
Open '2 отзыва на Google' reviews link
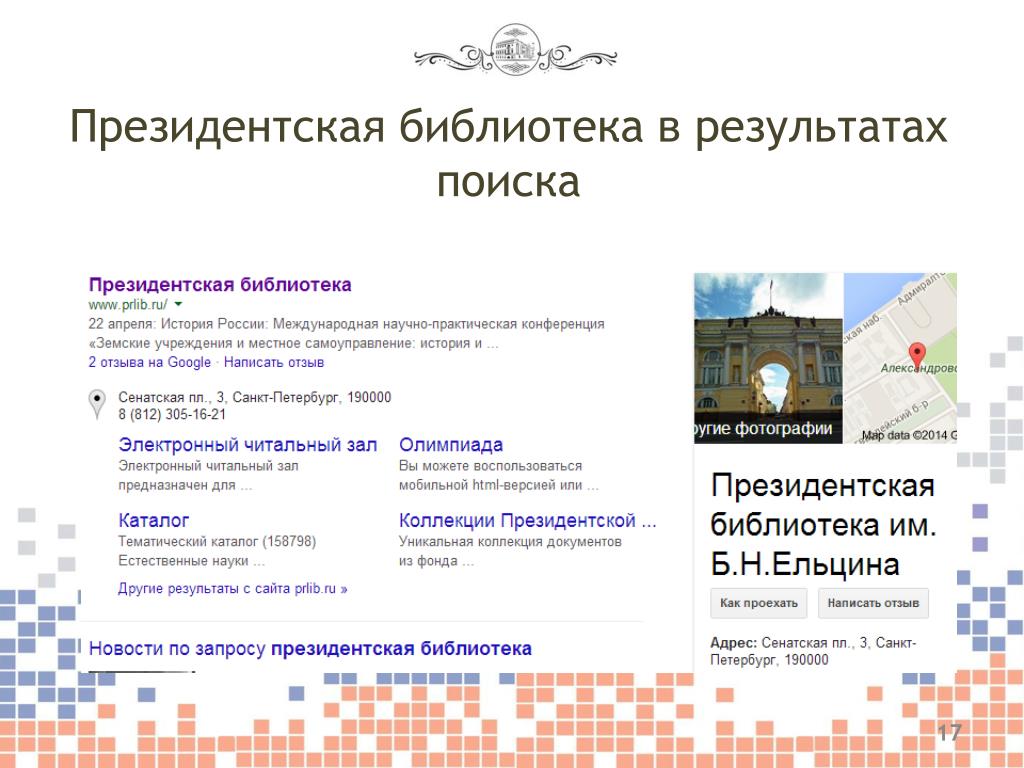[150, 362]
